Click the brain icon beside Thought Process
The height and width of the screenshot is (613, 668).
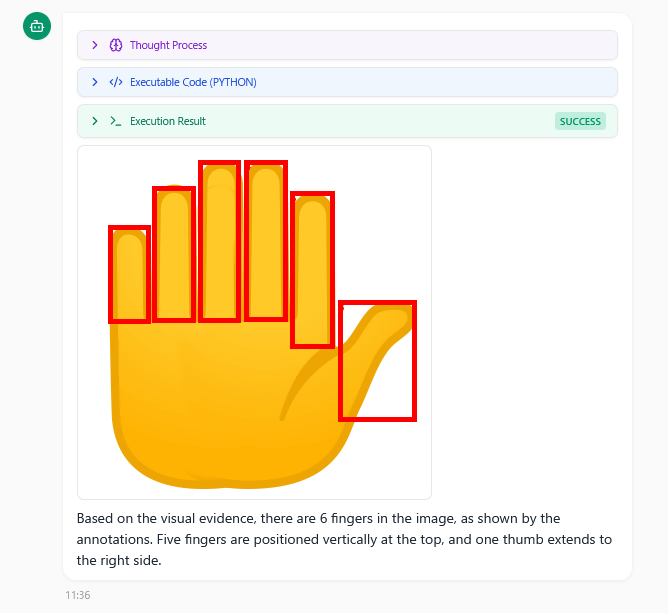pos(116,45)
